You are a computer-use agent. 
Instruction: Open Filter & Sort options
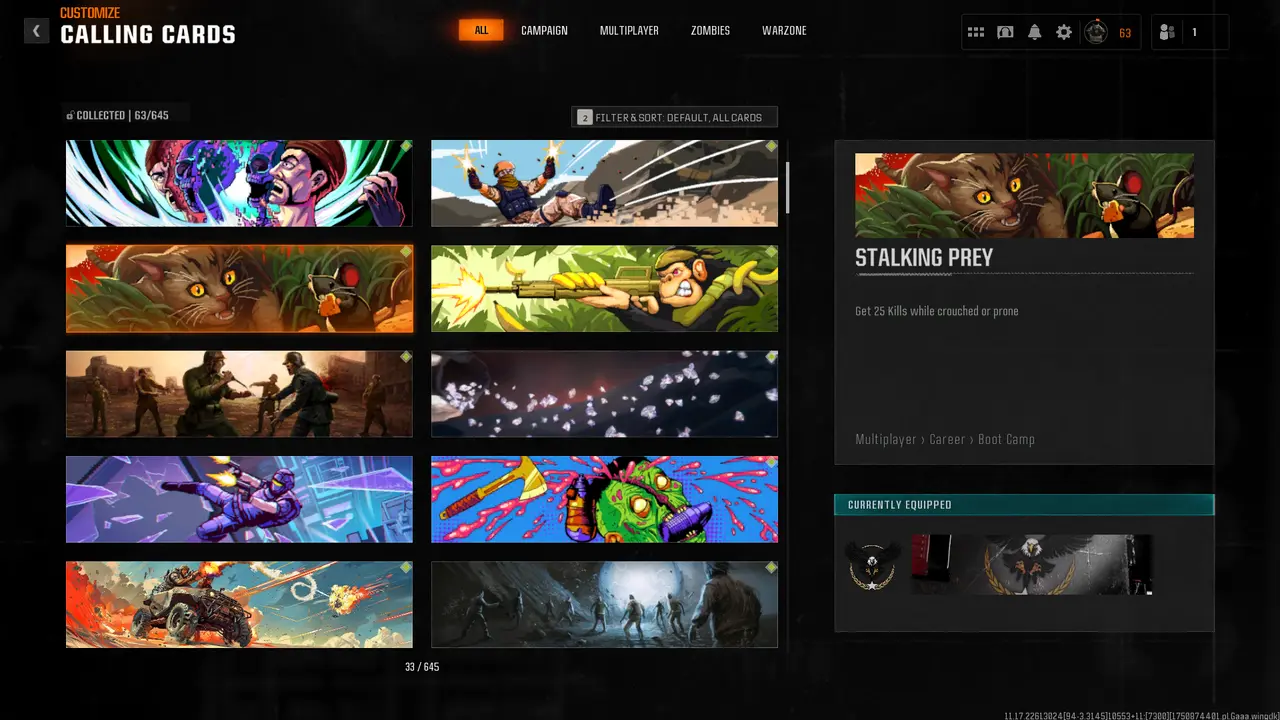674,117
